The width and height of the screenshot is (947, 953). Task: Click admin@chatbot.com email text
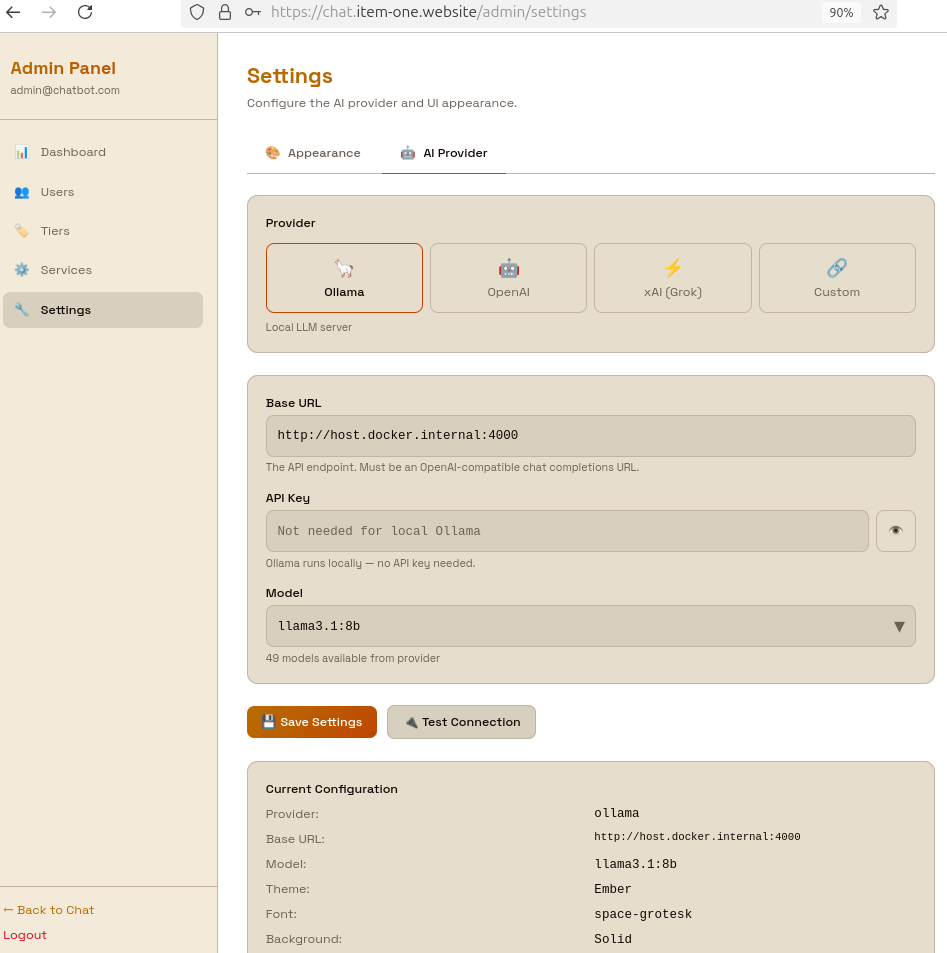pyautogui.click(x=65, y=90)
